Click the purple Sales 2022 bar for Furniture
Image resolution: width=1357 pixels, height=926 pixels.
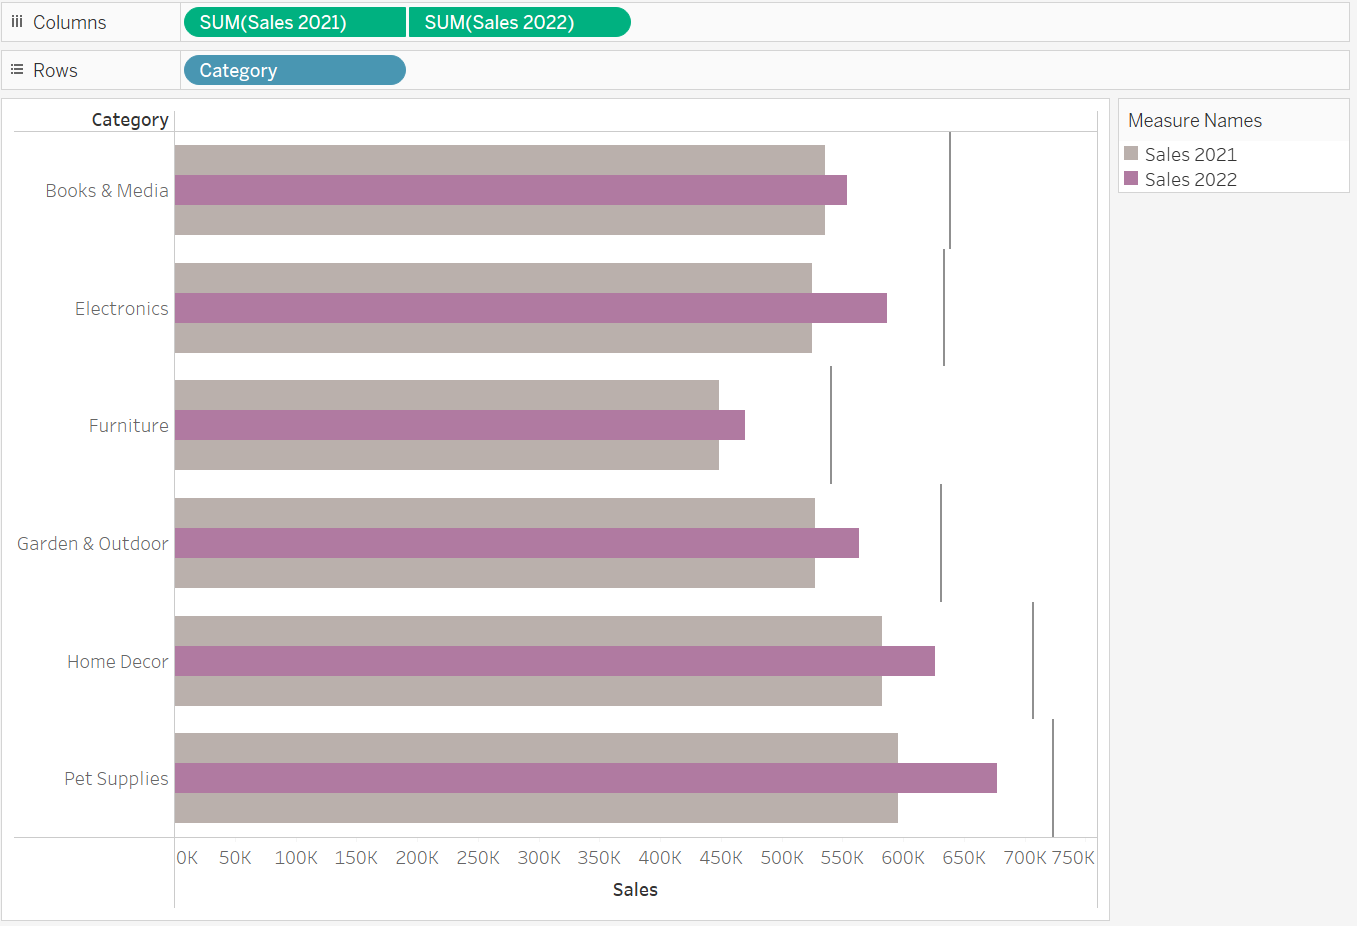[460, 425]
